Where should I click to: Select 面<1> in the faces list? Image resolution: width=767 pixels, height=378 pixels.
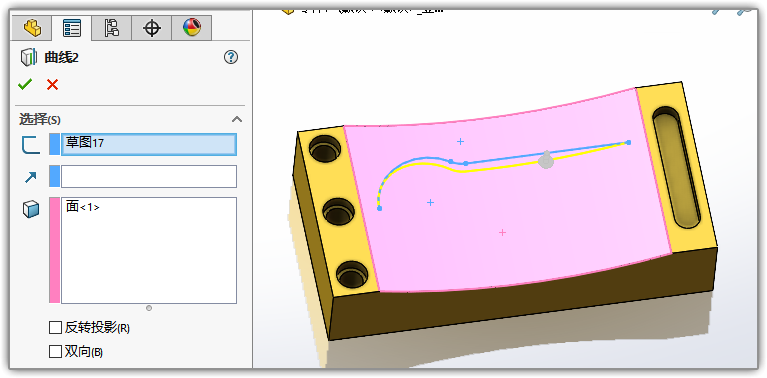83,207
